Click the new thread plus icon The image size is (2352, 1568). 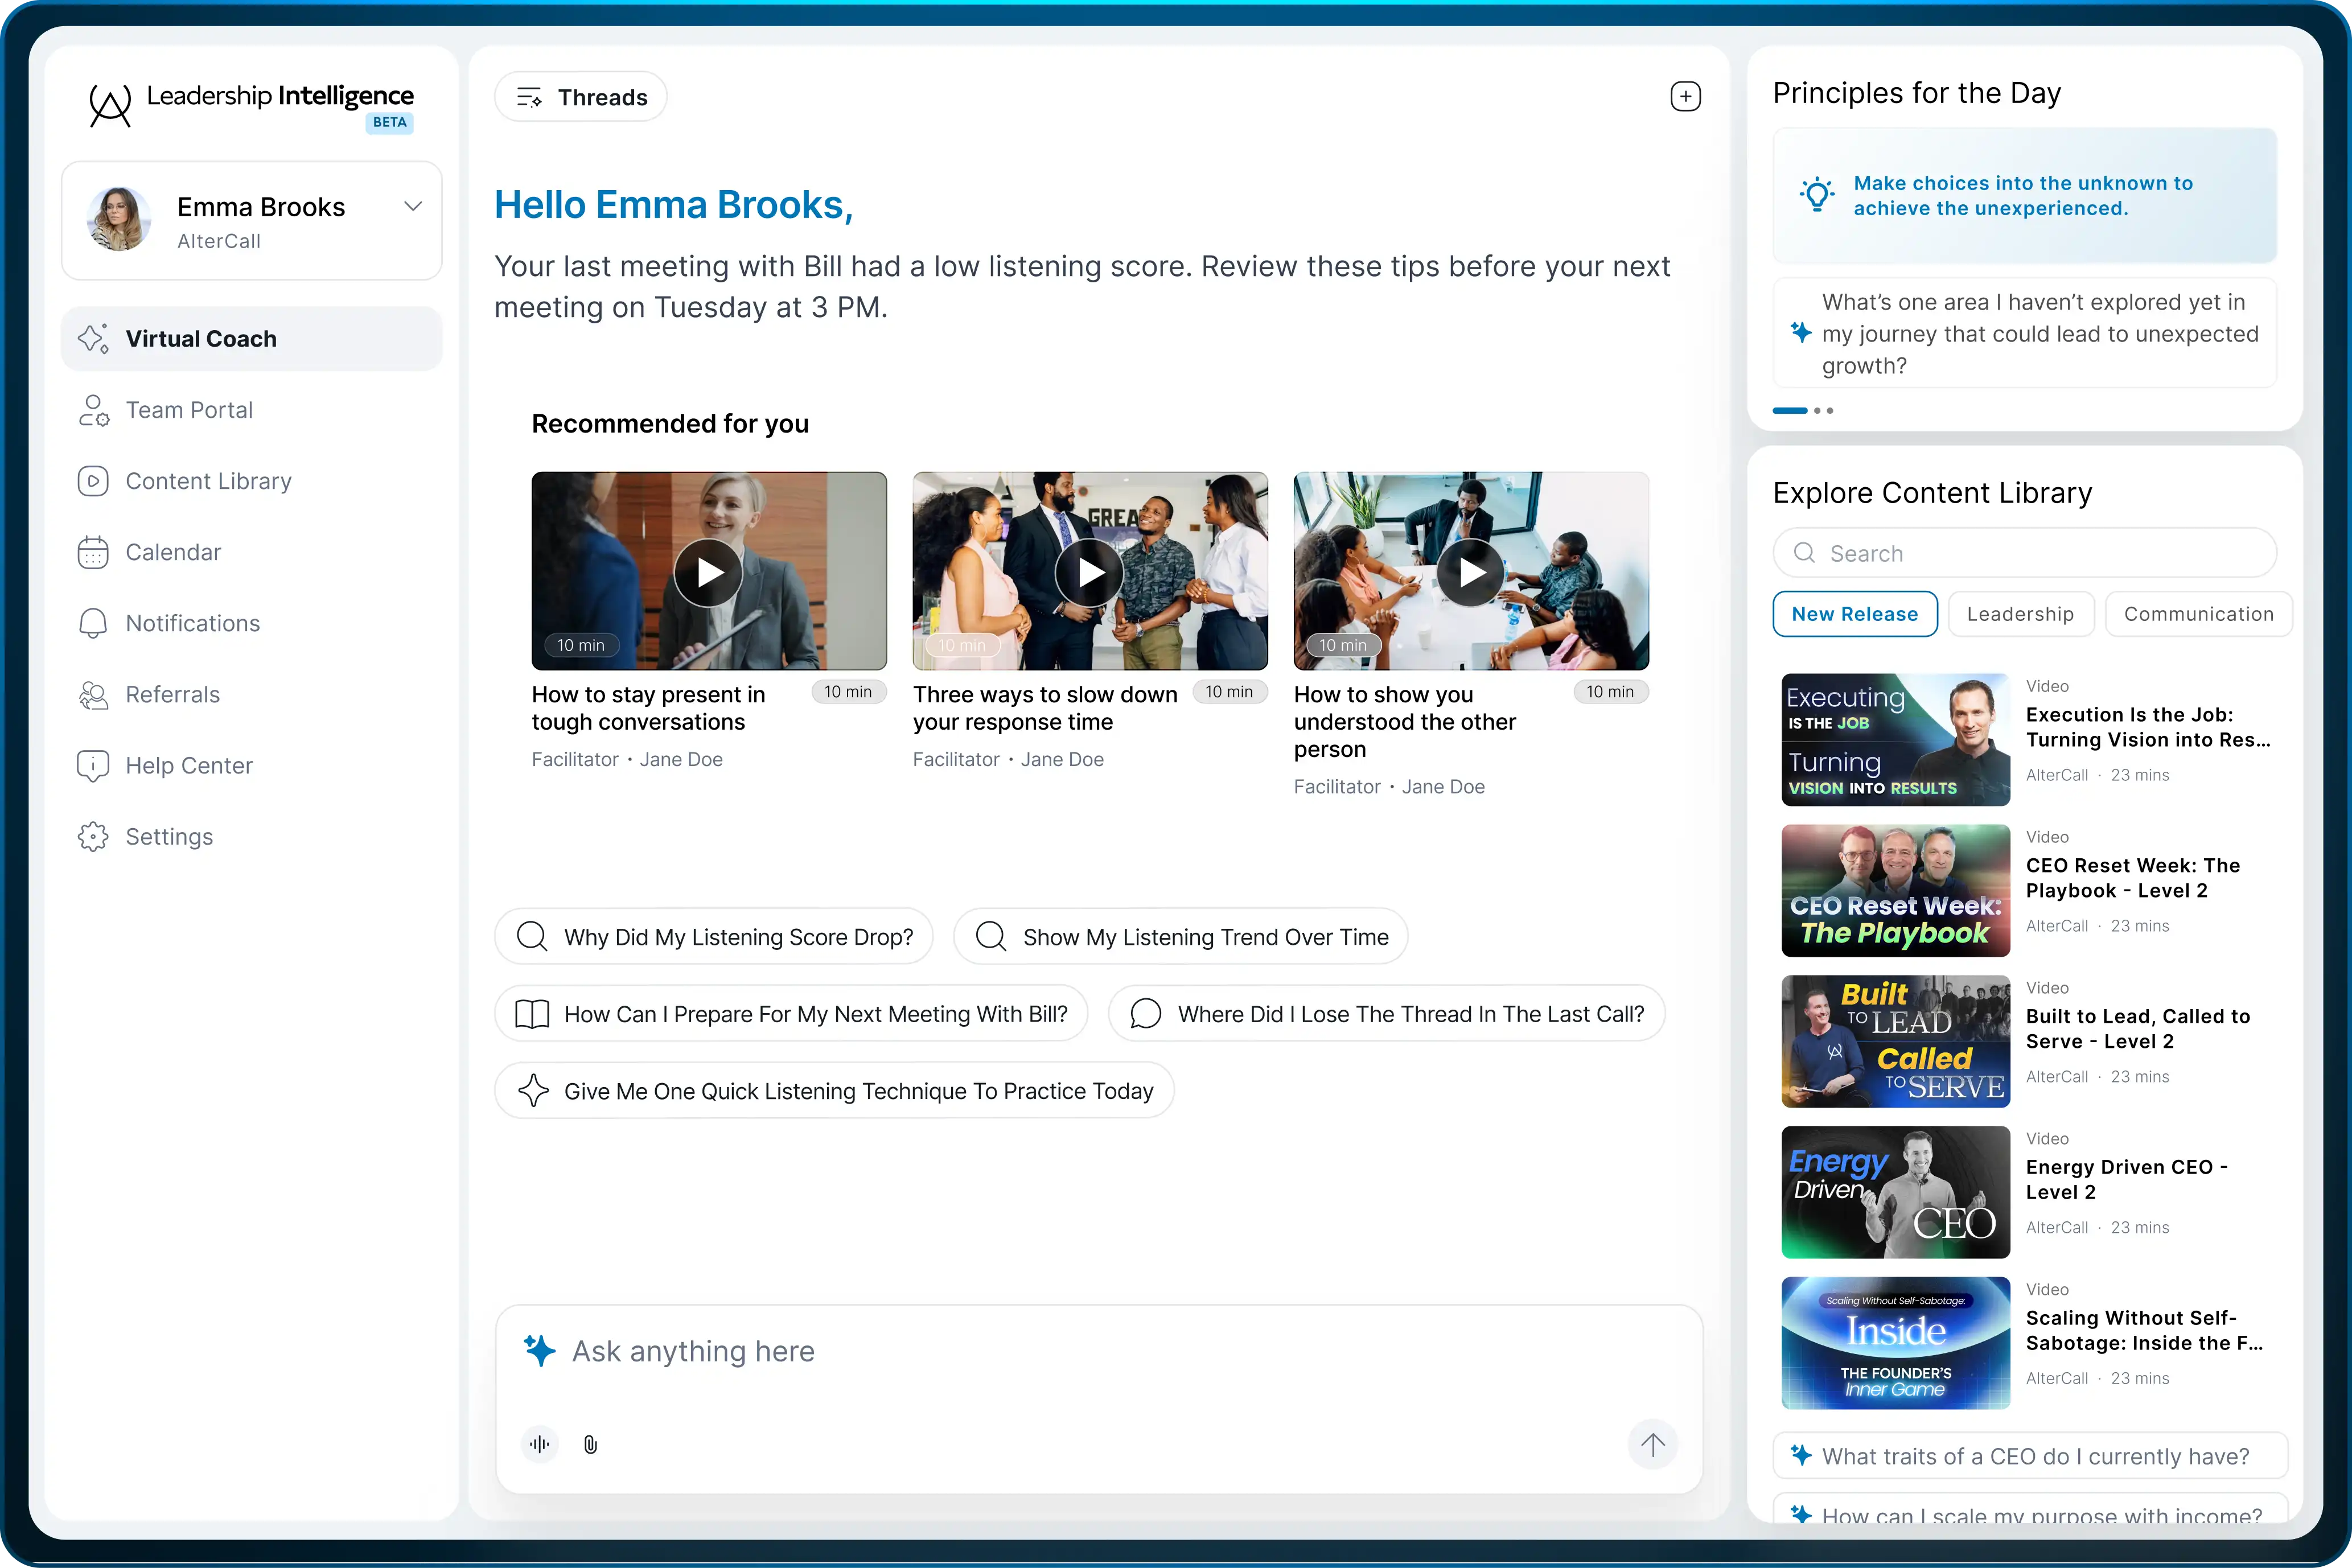[x=1685, y=97]
